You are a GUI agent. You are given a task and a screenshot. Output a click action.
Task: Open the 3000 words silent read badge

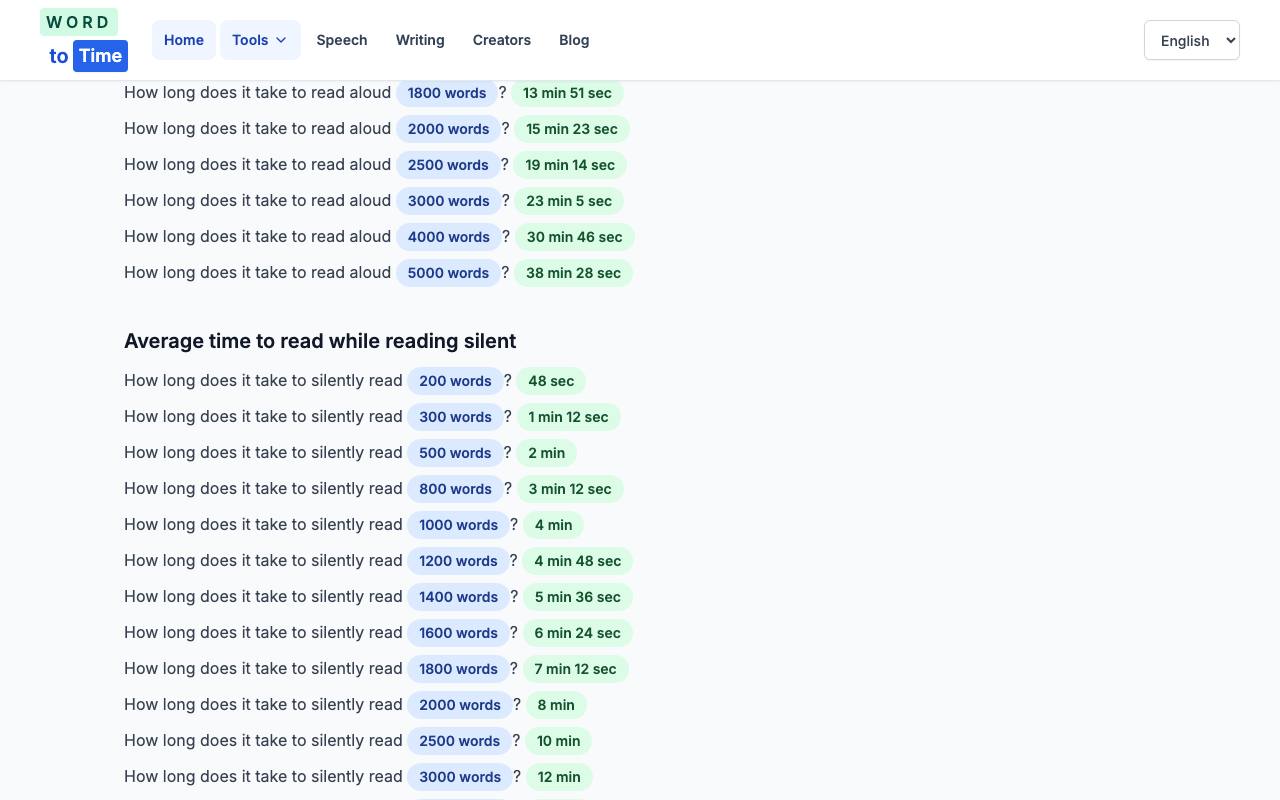coord(460,777)
